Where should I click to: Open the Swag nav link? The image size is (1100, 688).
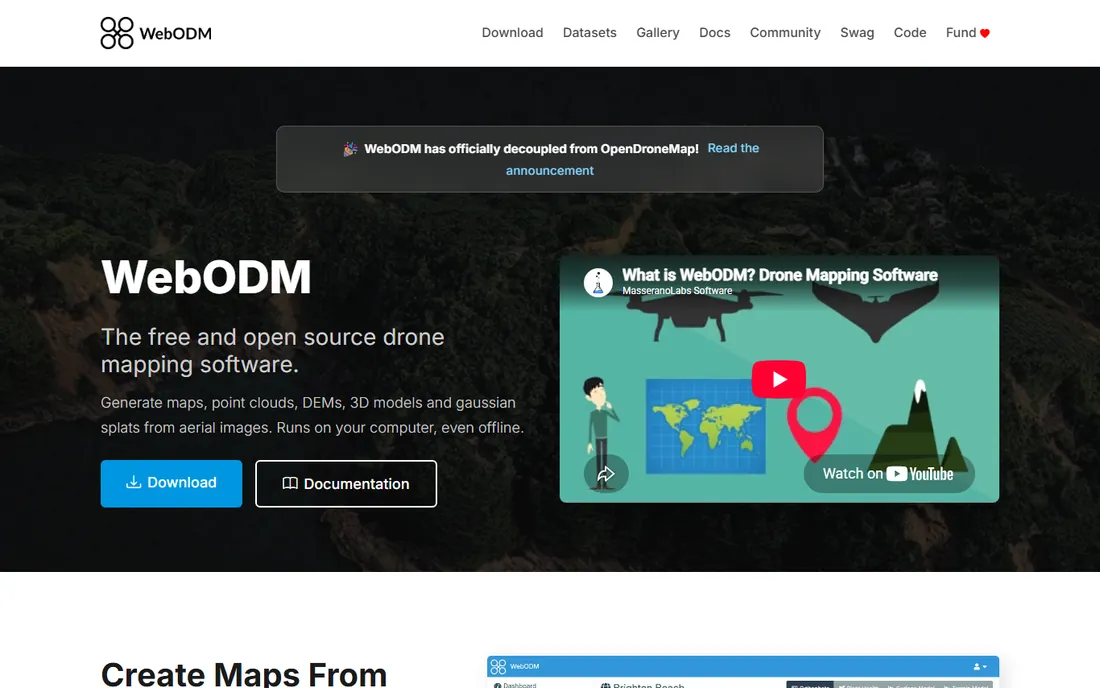tap(857, 33)
